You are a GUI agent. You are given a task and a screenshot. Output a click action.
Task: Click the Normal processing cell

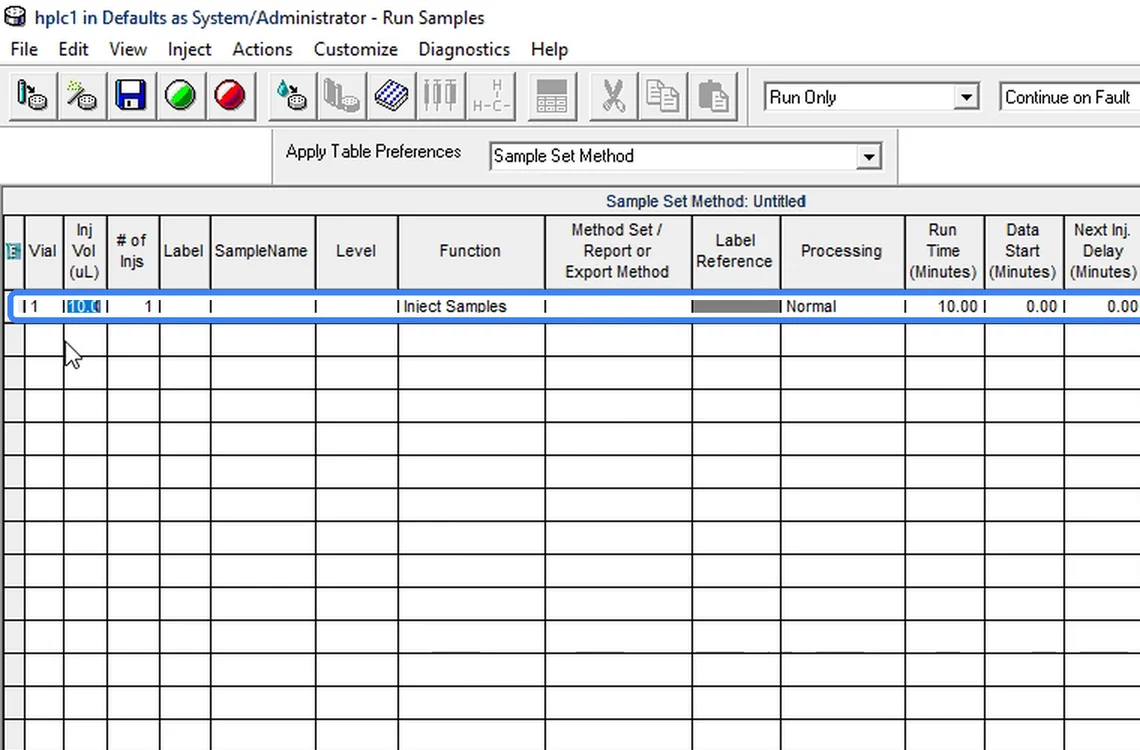click(843, 307)
